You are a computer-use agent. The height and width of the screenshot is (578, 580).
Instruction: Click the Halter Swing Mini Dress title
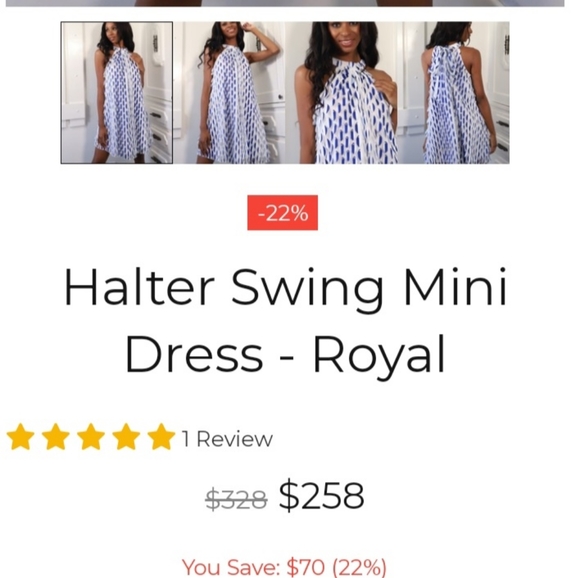285,320
